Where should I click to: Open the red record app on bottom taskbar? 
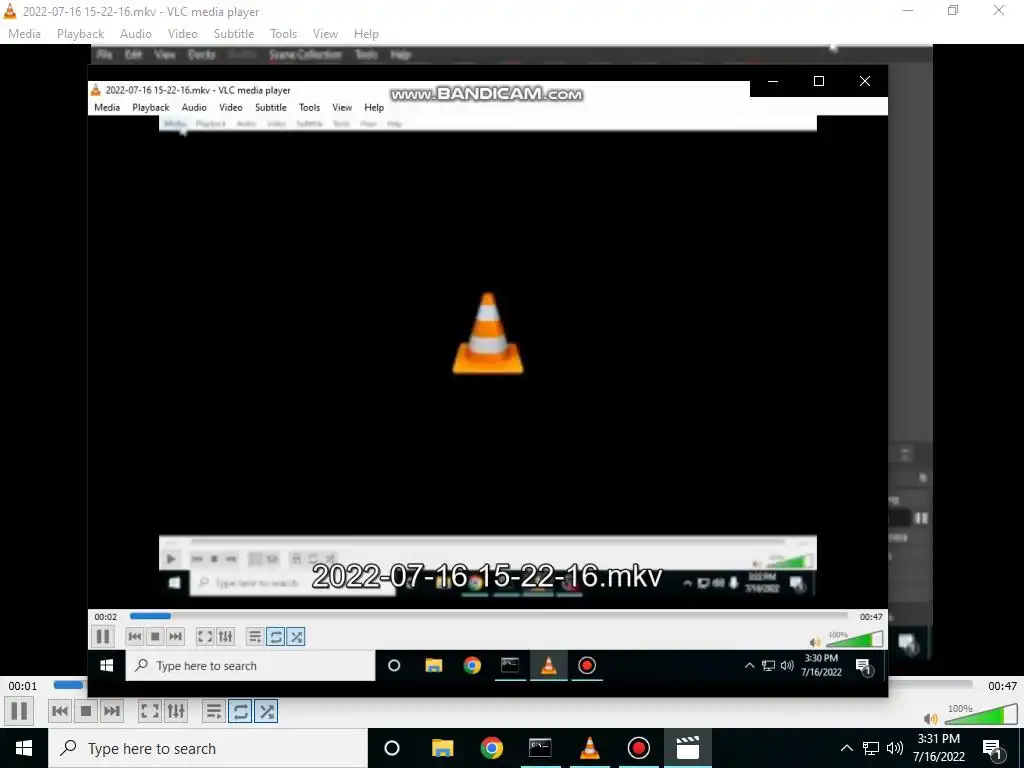click(x=639, y=748)
